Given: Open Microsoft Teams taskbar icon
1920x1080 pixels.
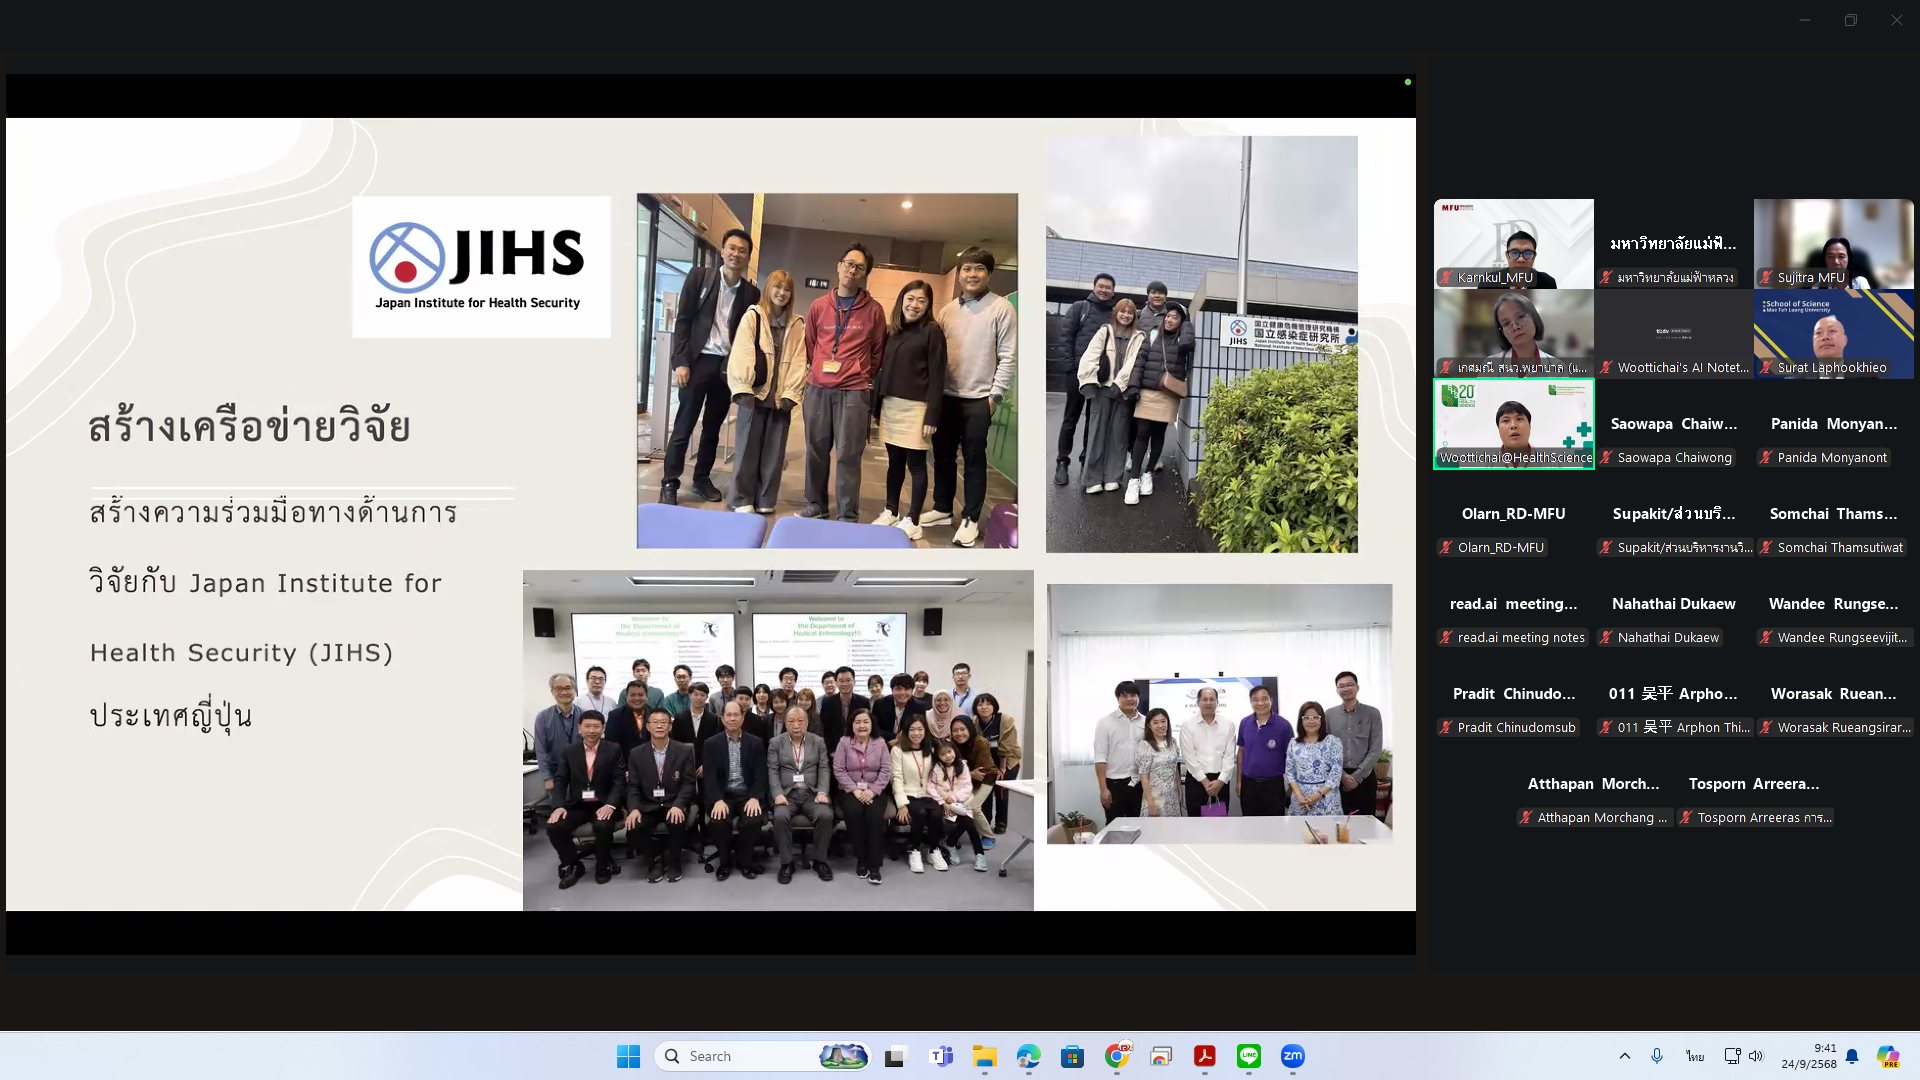Looking at the screenshot, I should click(940, 1056).
